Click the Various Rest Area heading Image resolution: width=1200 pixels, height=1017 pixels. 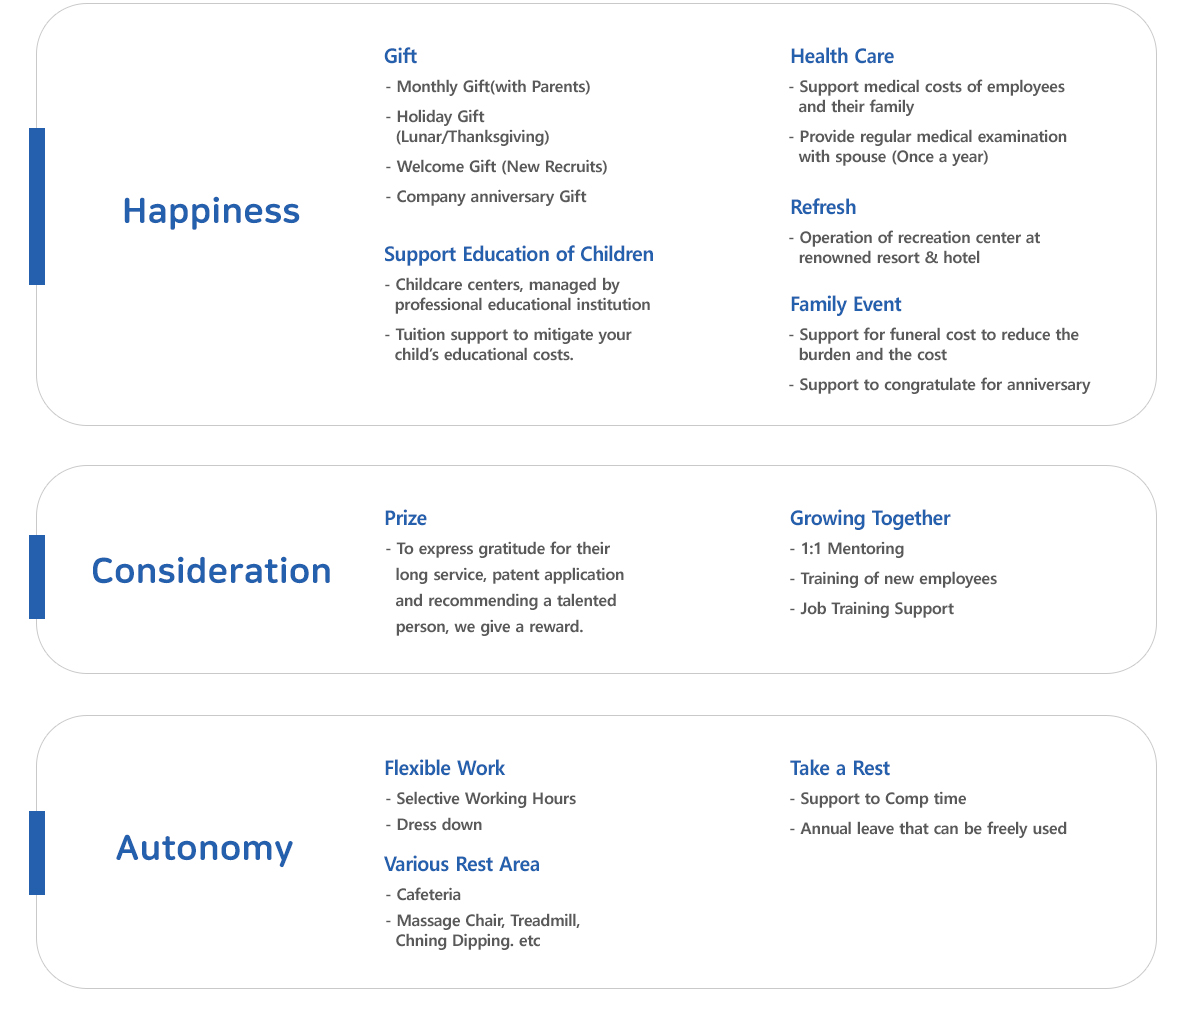[x=462, y=864]
